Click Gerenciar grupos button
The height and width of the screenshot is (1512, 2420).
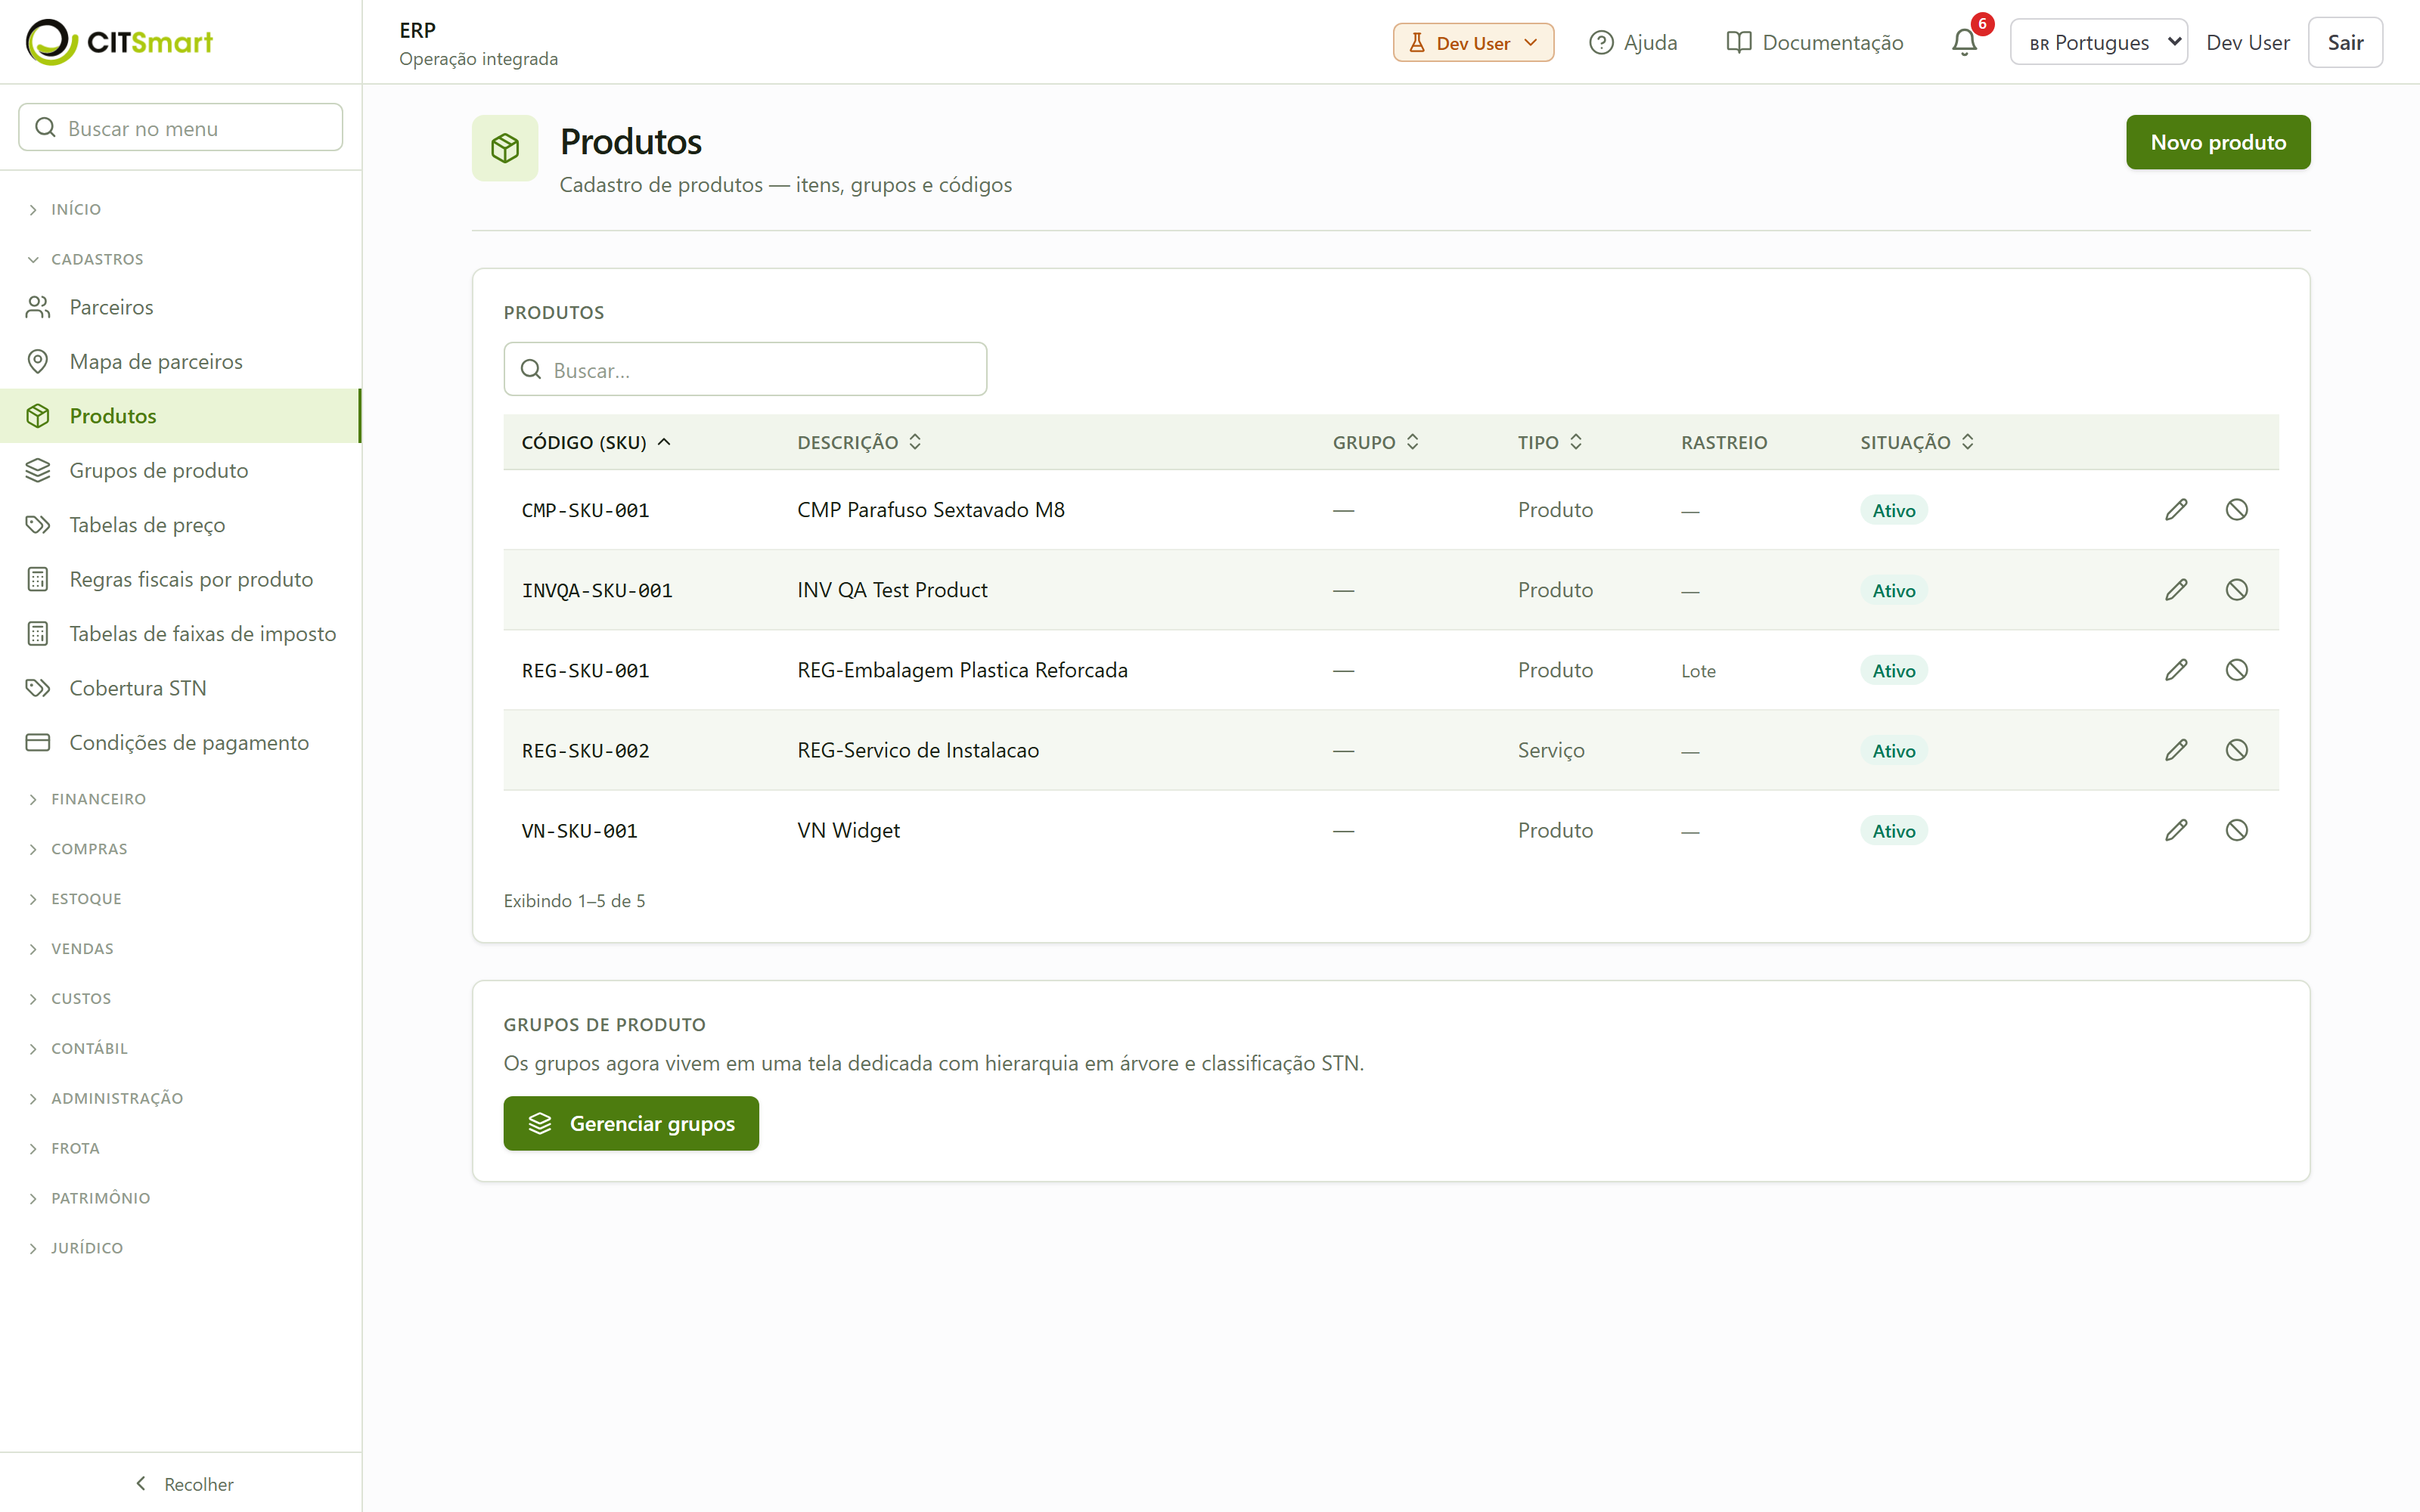click(x=631, y=1123)
